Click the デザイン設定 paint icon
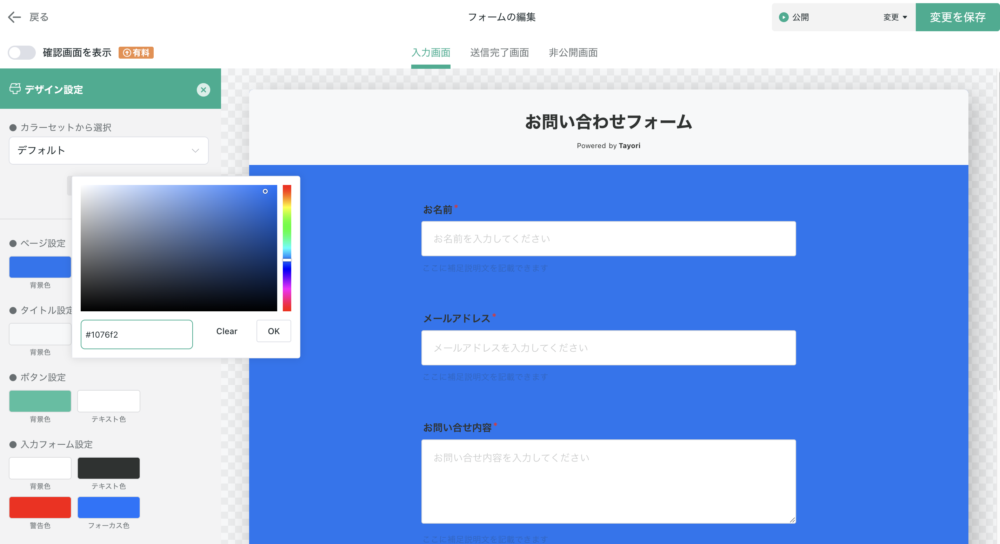Screen dimensions: 1000x544 [15, 89]
